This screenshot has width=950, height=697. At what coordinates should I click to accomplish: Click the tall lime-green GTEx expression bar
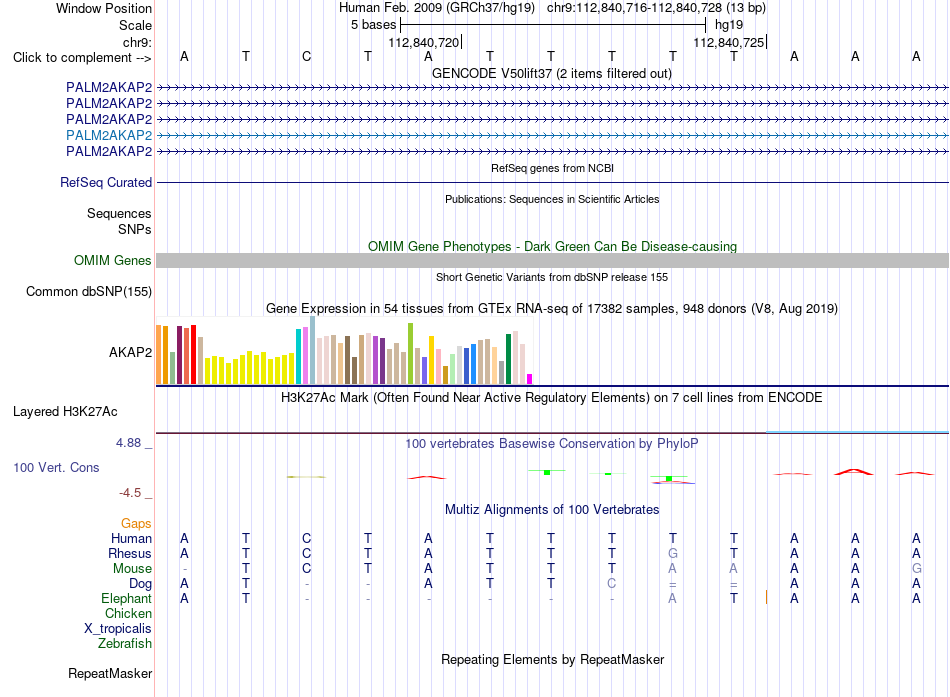pyautogui.click(x=410, y=353)
